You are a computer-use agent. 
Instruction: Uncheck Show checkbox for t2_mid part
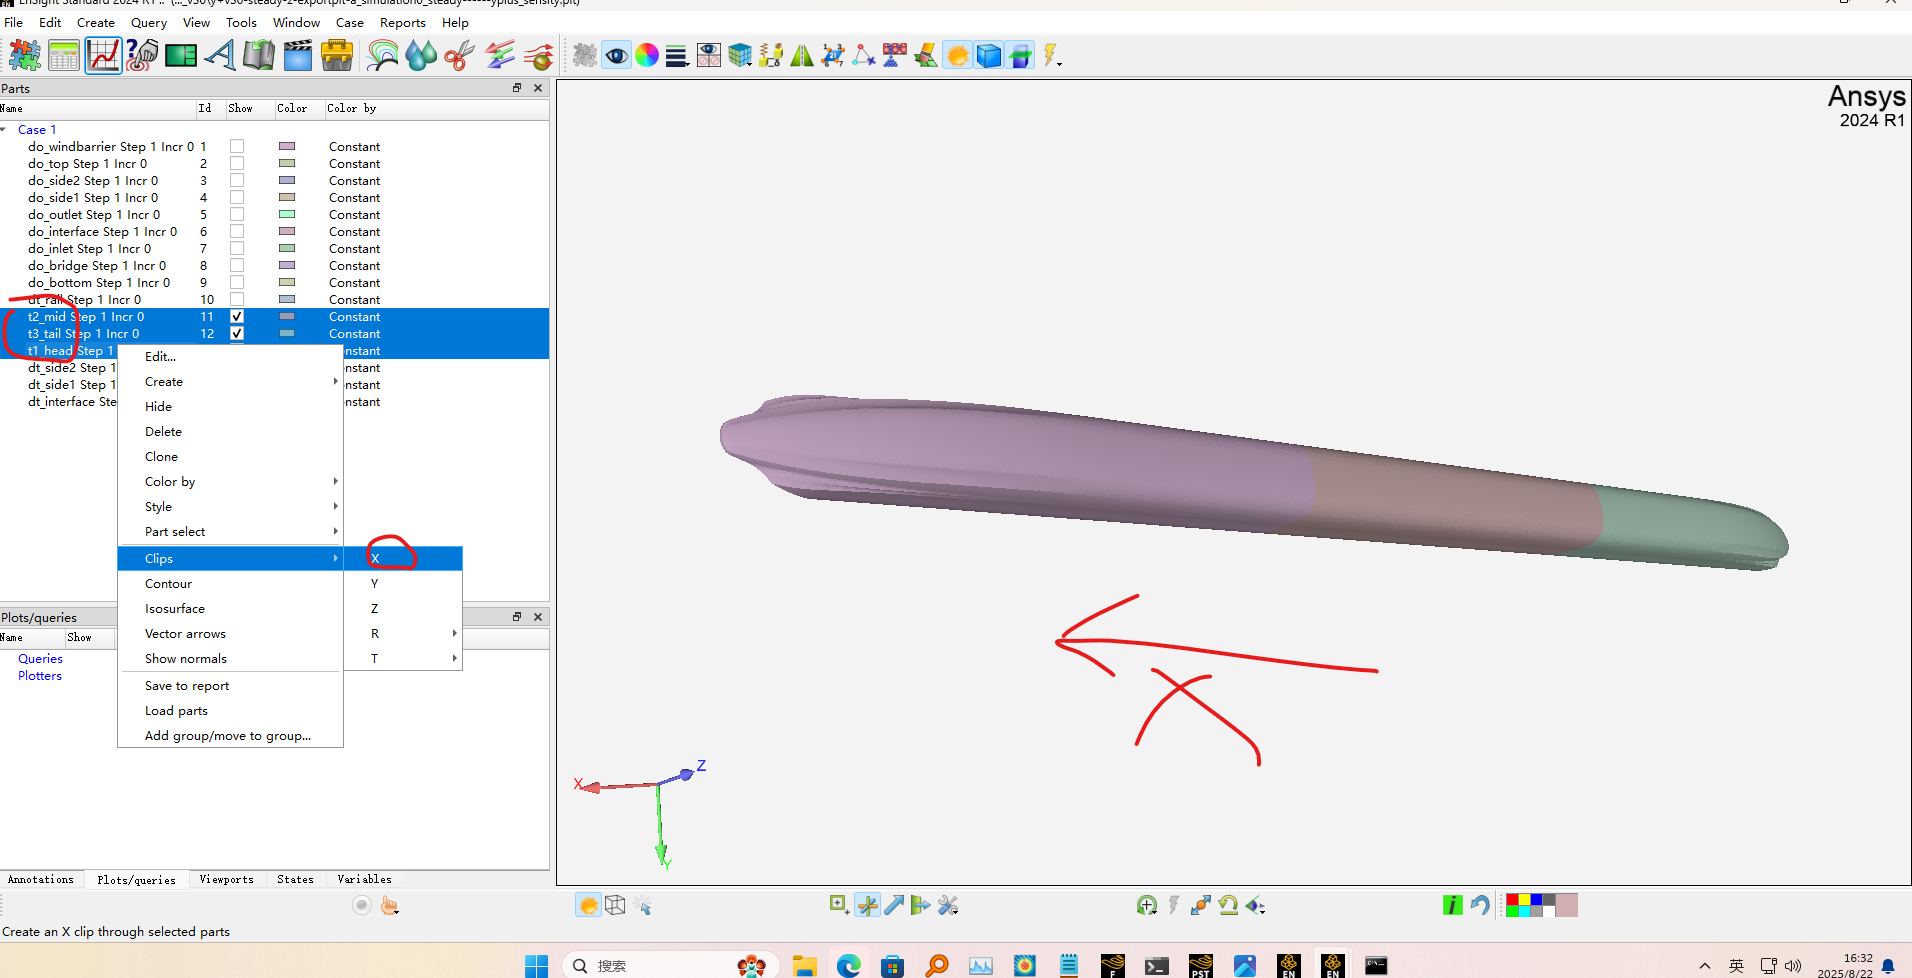[x=237, y=316]
